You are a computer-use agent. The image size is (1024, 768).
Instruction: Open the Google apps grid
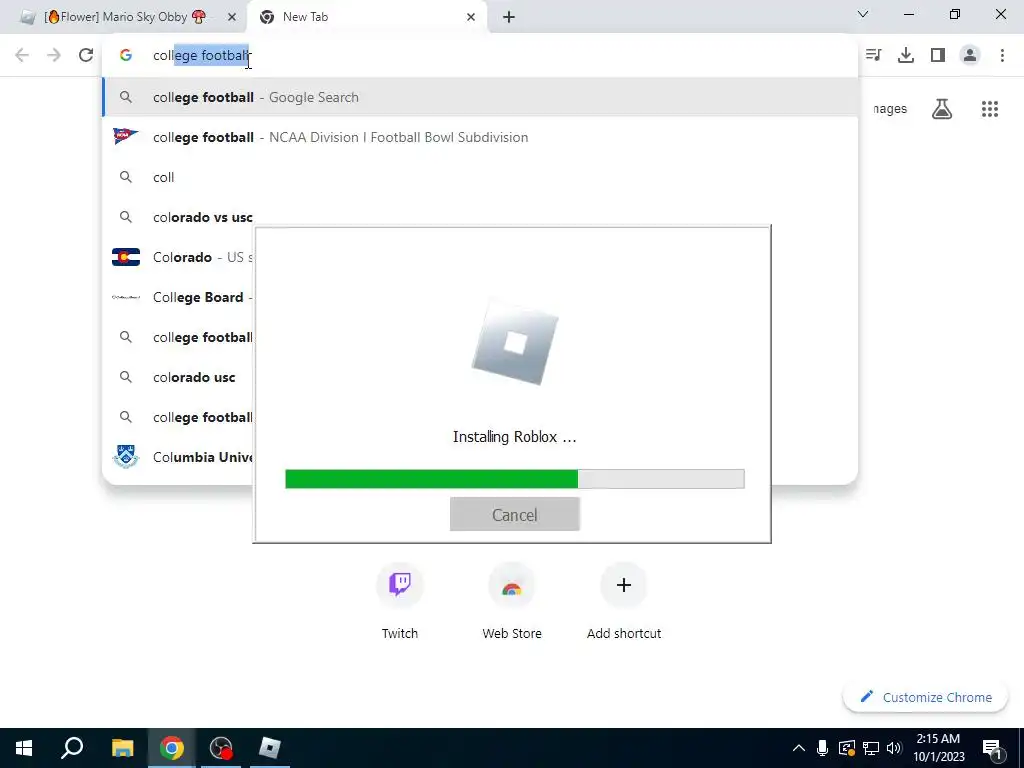pyautogui.click(x=990, y=109)
